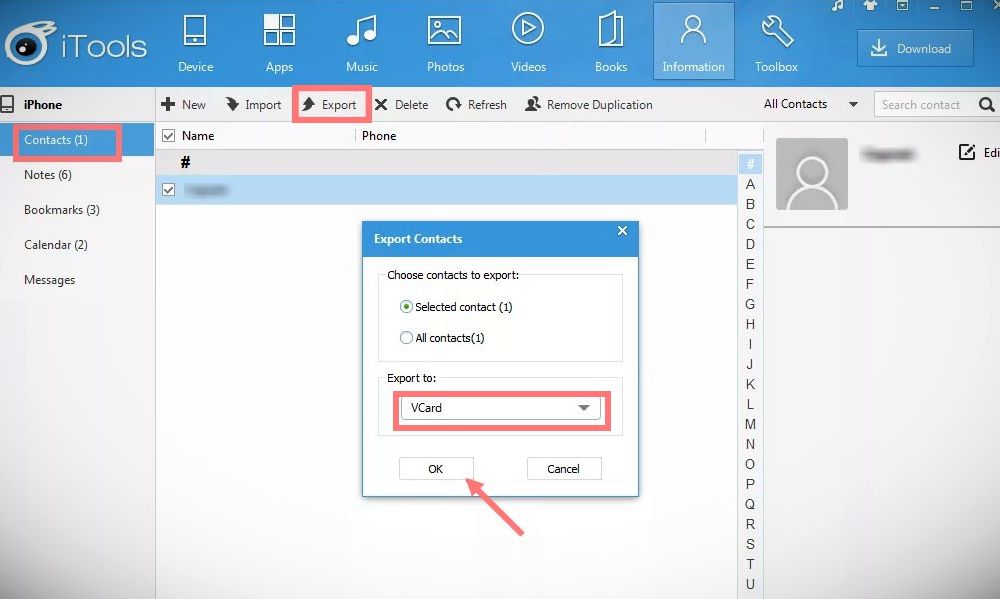Jump to letter A in the index
Screen dimensions: 1000x599
[750, 184]
